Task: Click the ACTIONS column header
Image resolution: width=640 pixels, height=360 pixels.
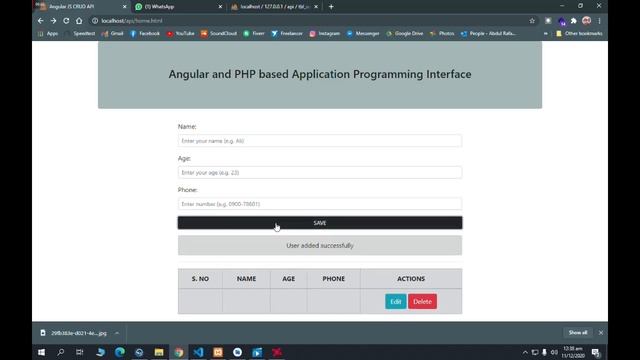Action: pos(411,279)
